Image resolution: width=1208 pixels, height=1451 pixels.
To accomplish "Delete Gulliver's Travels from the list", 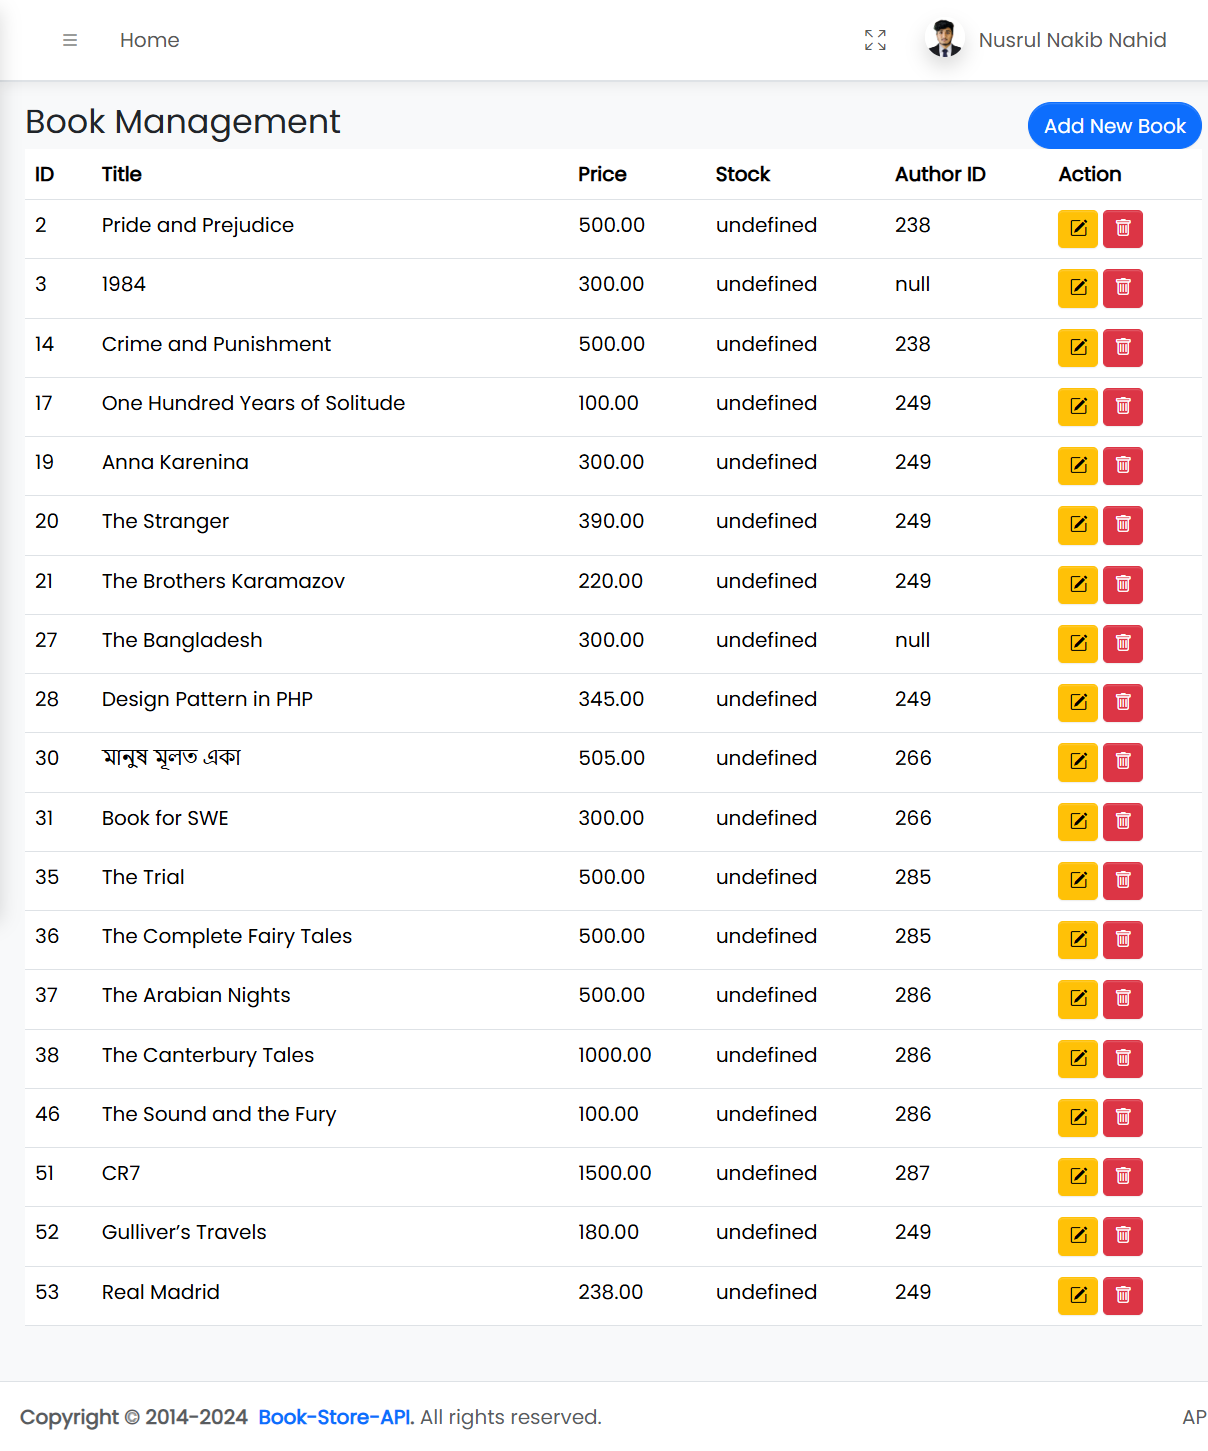I will pyautogui.click(x=1122, y=1236).
